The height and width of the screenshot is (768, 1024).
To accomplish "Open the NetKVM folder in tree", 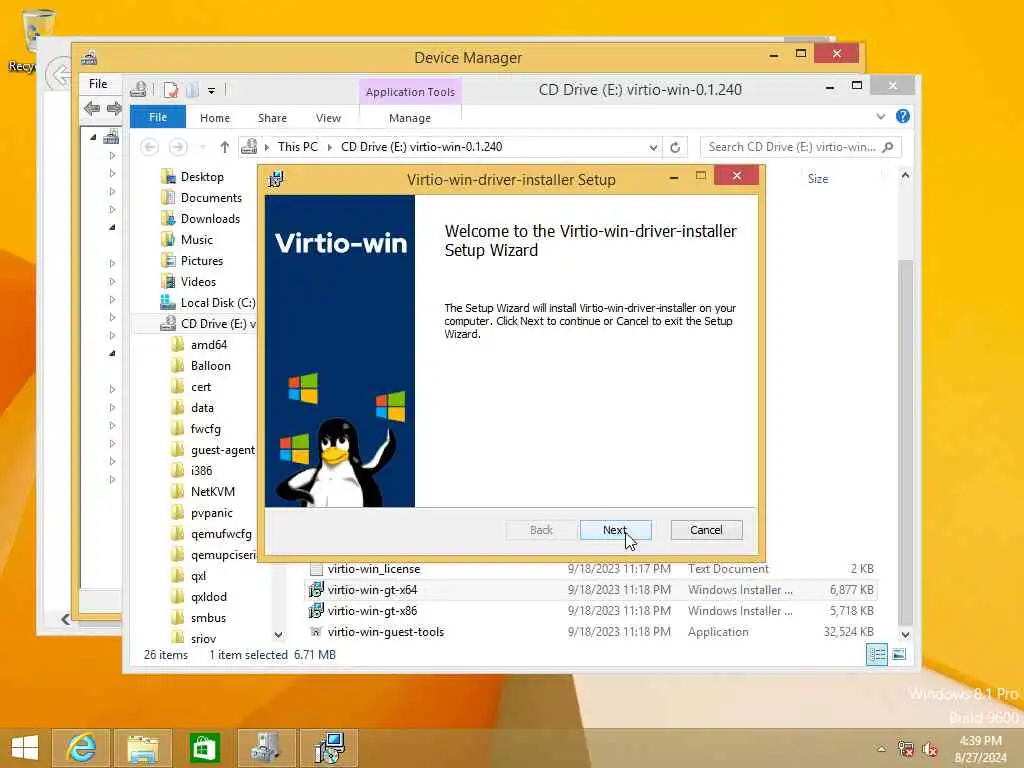I will (x=212, y=491).
